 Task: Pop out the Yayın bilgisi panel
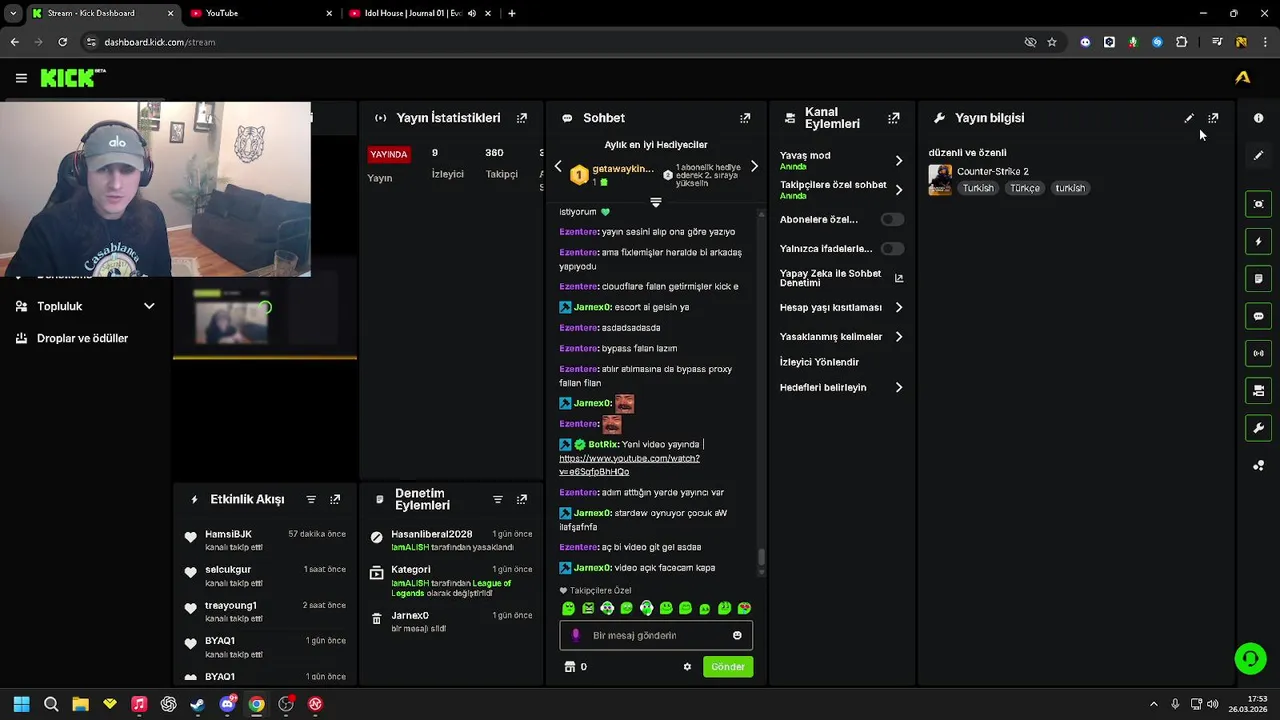click(1213, 118)
